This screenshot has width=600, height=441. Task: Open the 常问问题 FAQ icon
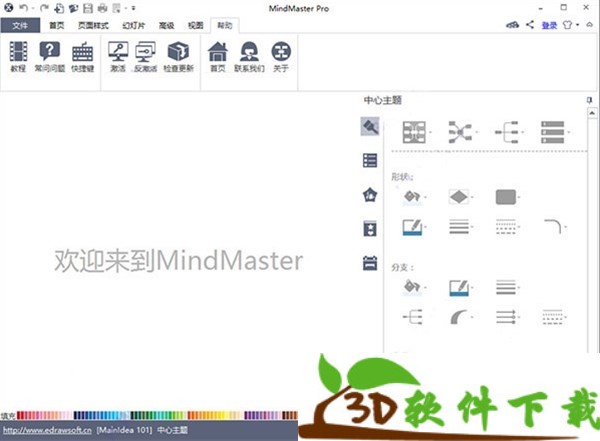50,56
